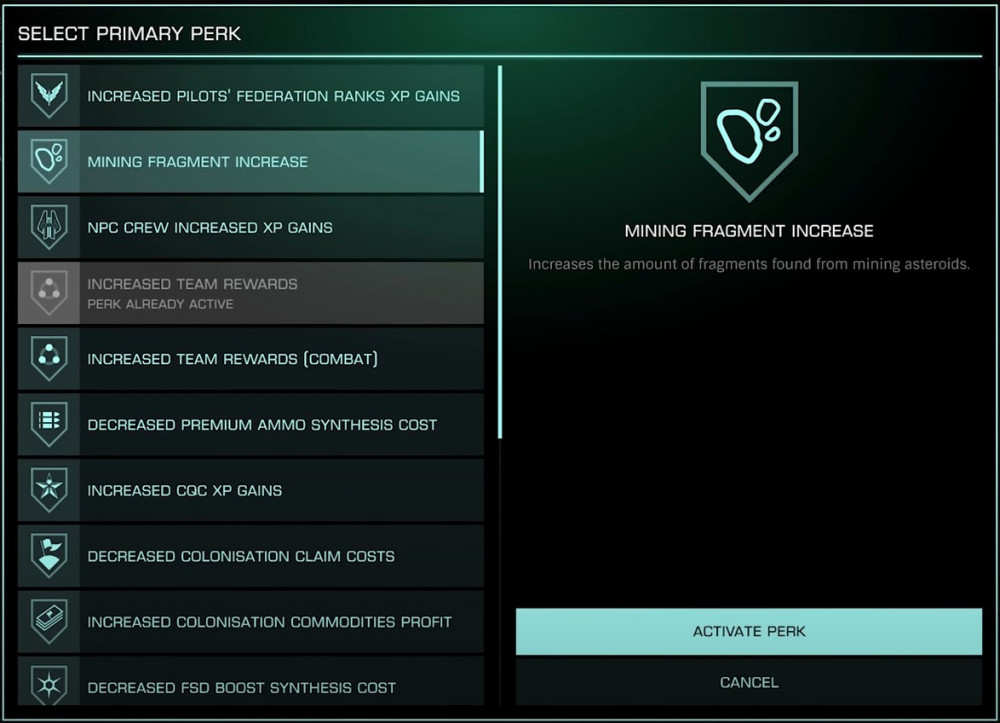Viewport: 1000px width, 723px height.
Task: Click the perk list vertical scrollbar
Action: pos(499,250)
